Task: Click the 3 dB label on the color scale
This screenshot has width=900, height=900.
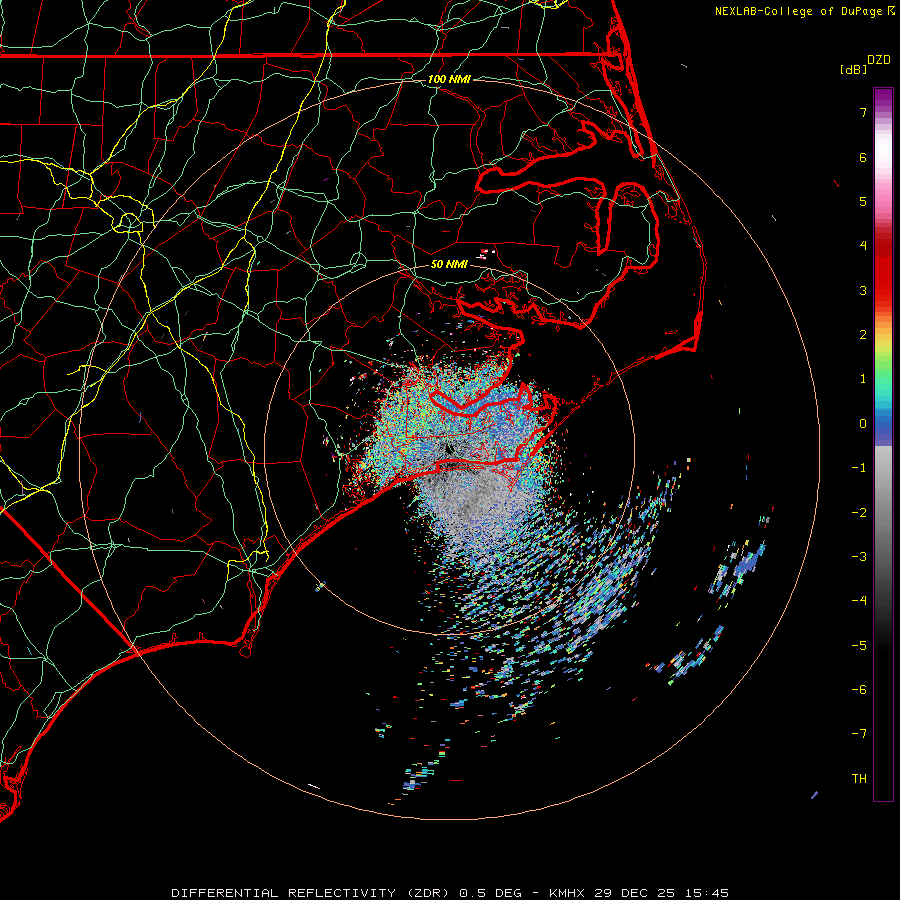Action: (863, 290)
